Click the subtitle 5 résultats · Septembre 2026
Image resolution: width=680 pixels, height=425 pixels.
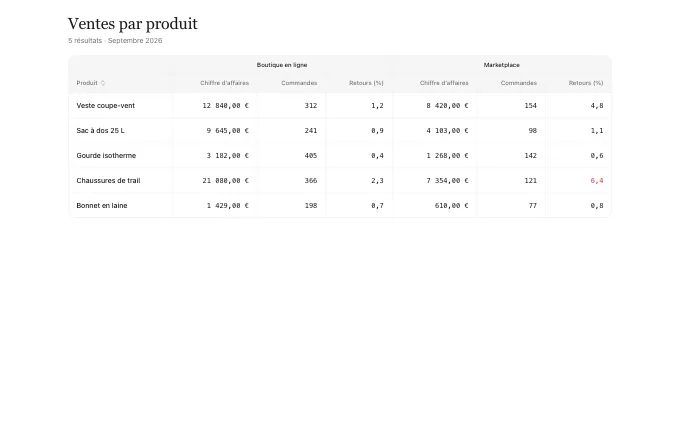[115, 40]
